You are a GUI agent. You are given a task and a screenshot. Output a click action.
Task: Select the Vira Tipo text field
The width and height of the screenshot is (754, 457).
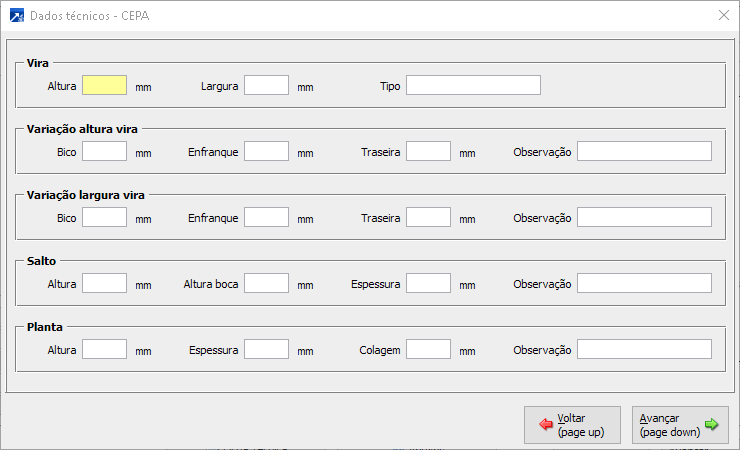point(473,86)
